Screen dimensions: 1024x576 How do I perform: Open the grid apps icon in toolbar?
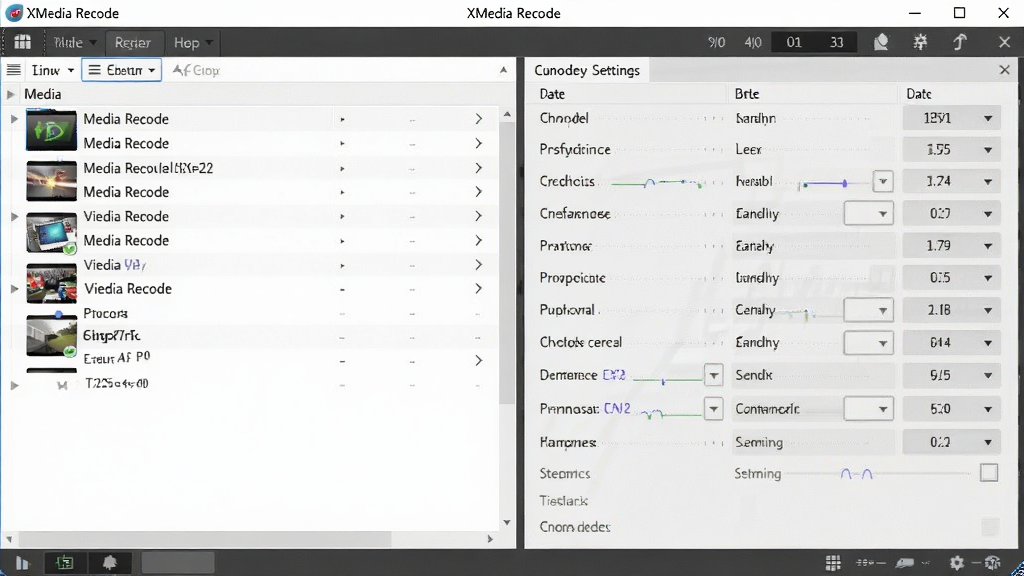coord(22,42)
